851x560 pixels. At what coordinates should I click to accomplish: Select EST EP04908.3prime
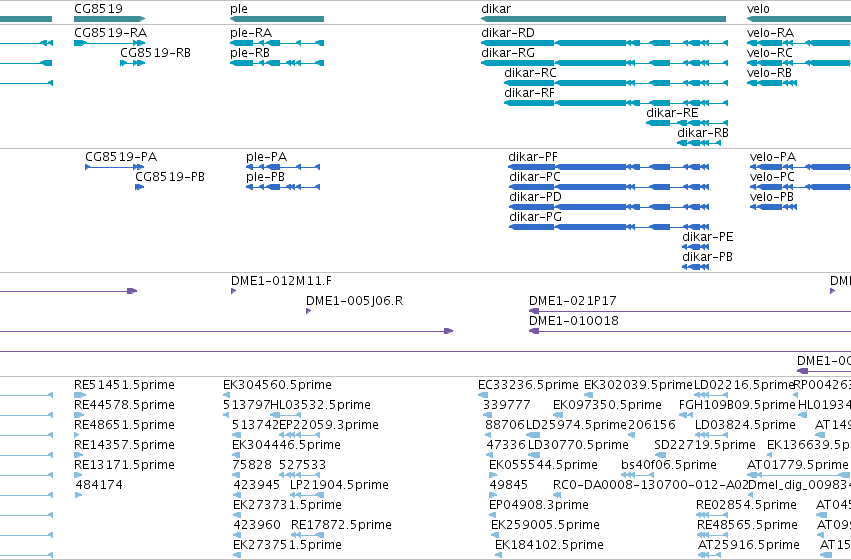pyautogui.click(x=492, y=515)
